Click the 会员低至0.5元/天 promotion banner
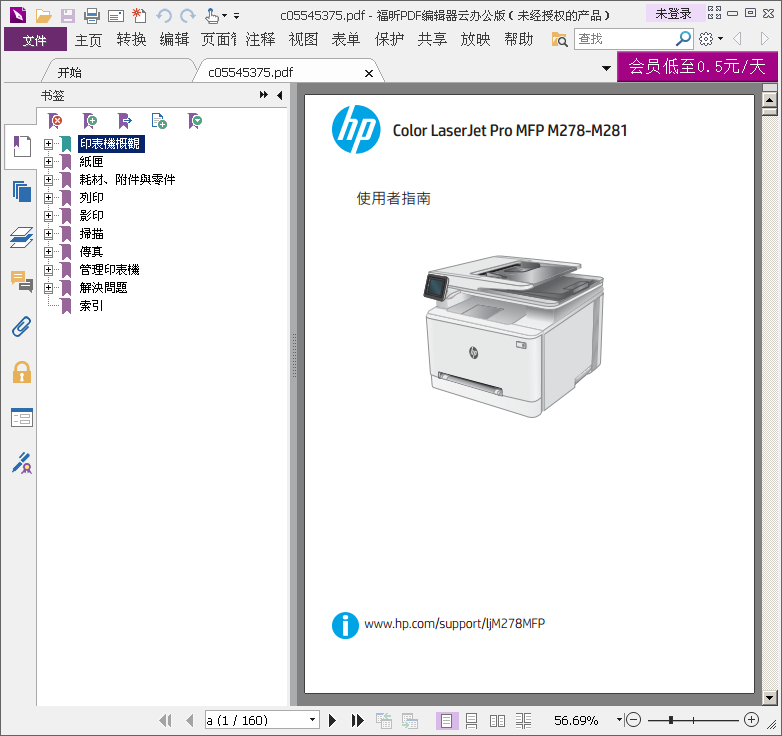The height and width of the screenshot is (736, 782). (x=697, y=66)
